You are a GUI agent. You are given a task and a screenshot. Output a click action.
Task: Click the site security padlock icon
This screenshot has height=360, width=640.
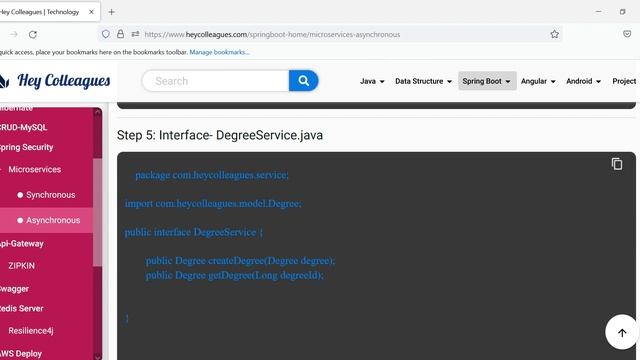click(x=120, y=34)
